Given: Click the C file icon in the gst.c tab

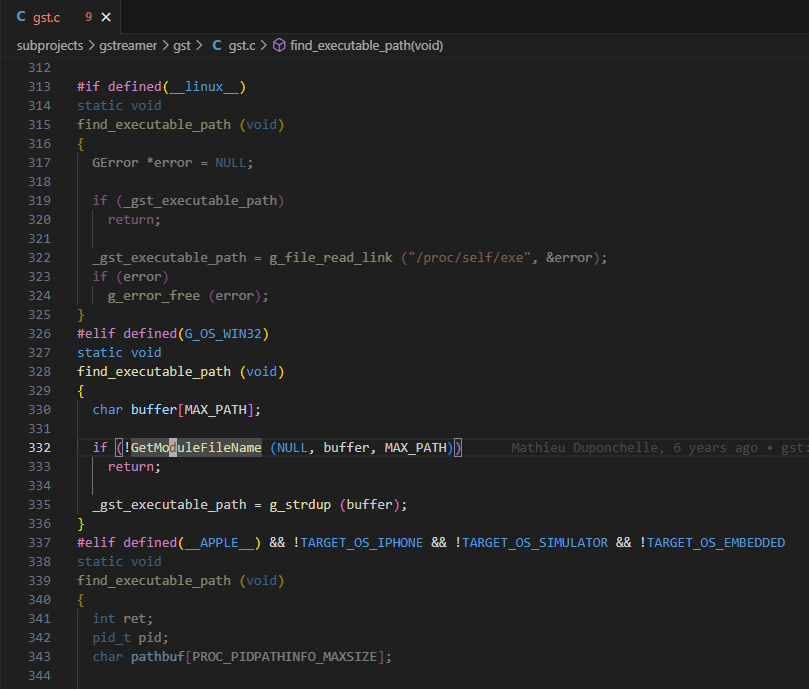Looking at the screenshot, I should [21, 17].
